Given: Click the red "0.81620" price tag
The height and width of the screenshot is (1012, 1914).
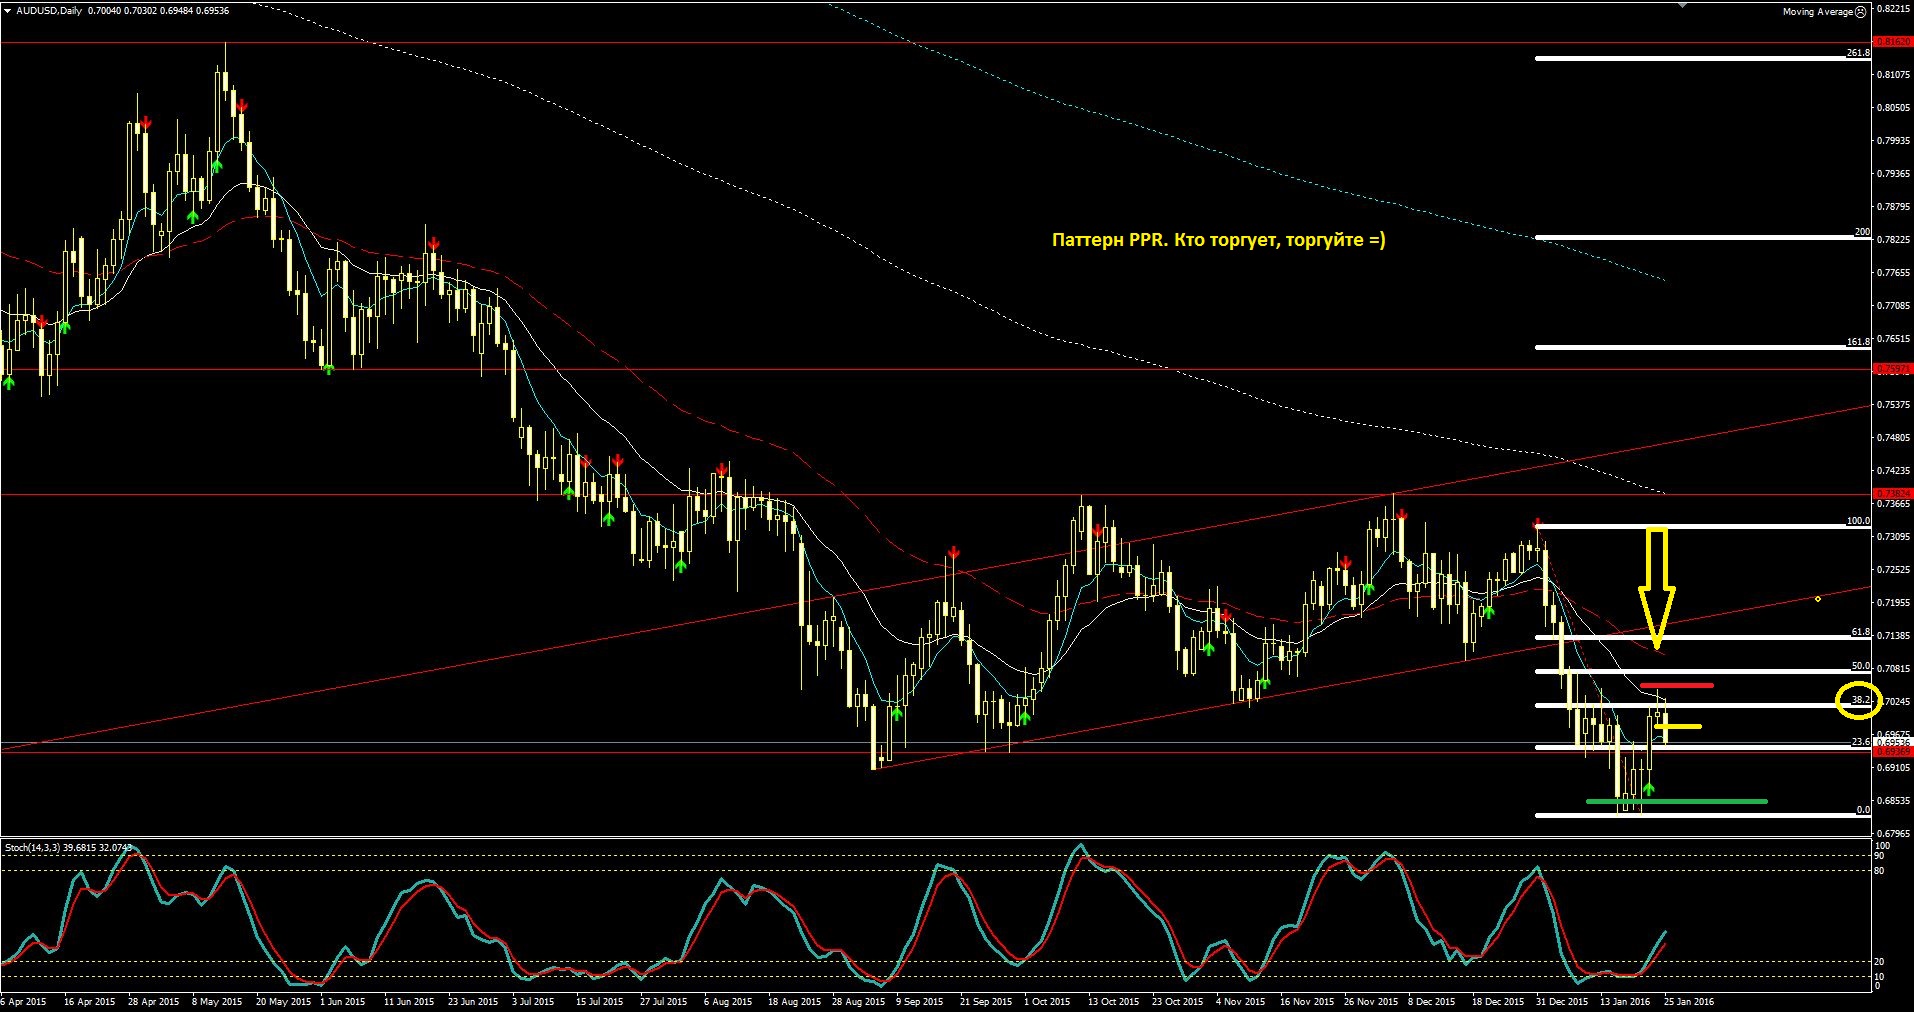Looking at the screenshot, I should pyautogui.click(x=1892, y=42).
